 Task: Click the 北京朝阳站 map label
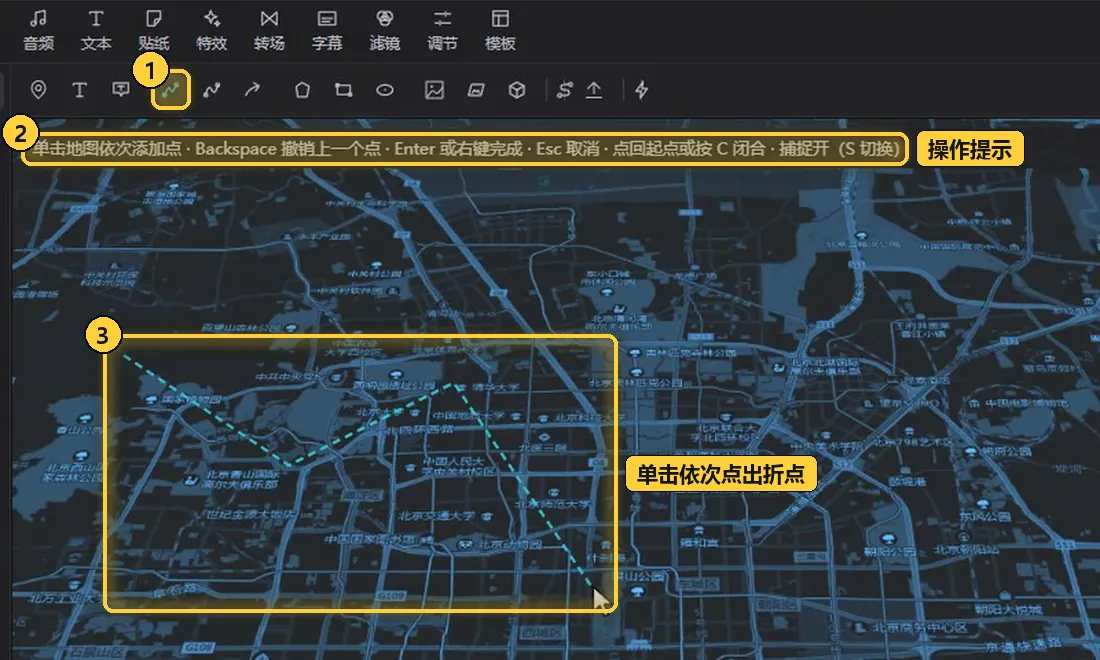pos(966,551)
